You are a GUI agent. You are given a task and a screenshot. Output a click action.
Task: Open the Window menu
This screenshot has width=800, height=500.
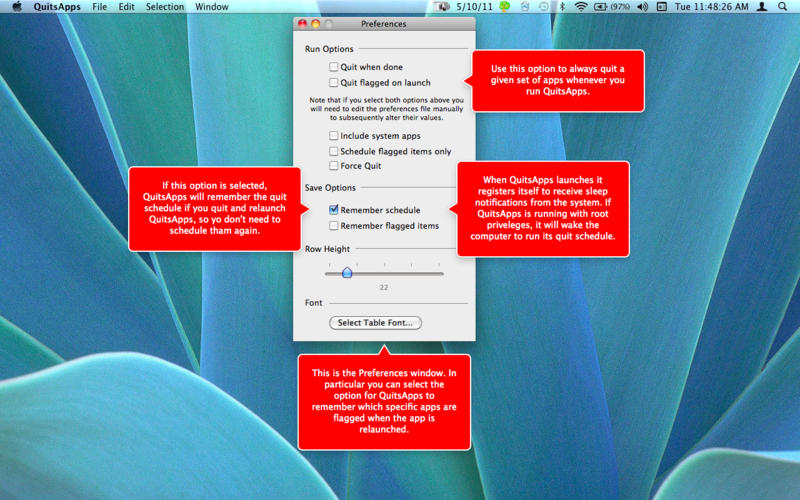(x=212, y=7)
